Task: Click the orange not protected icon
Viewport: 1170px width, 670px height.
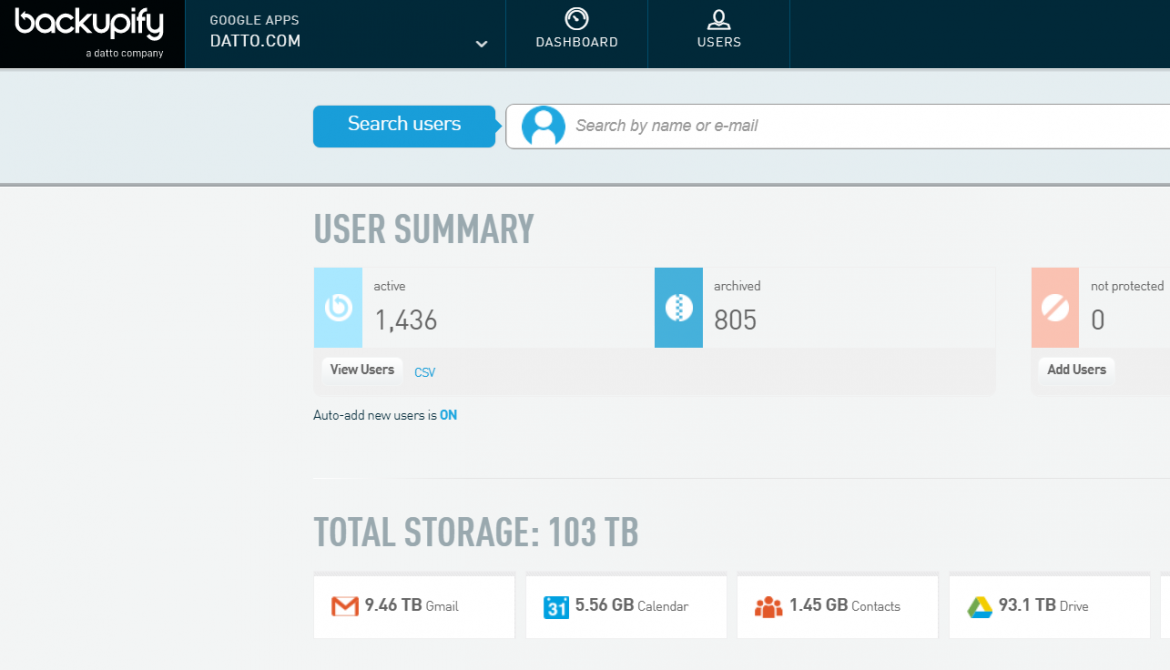Action: coord(1053,308)
